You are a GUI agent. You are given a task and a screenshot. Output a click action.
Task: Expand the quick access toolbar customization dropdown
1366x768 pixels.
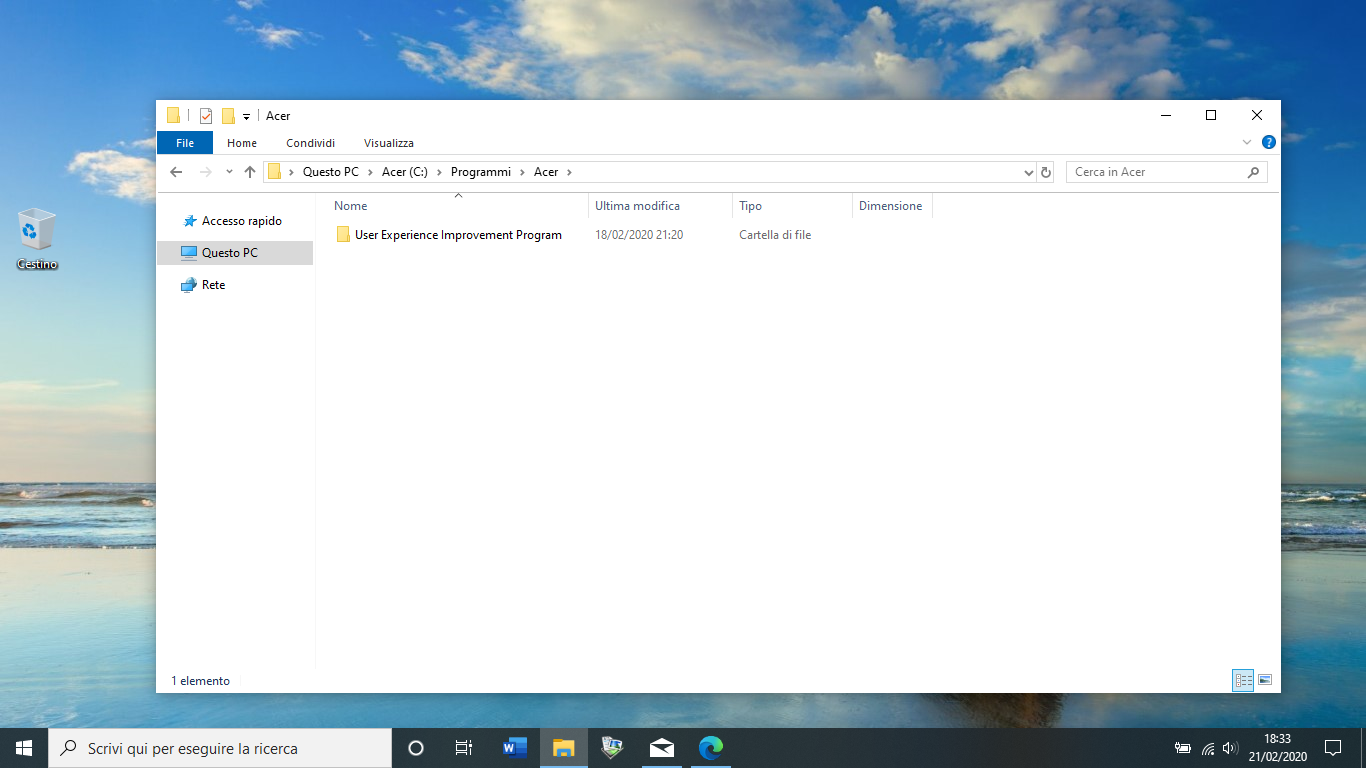(x=246, y=116)
